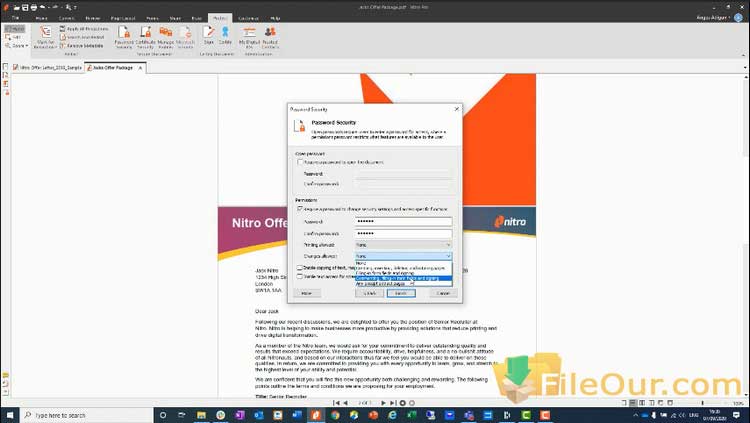Select None option in Changes allowed list

coord(403,263)
